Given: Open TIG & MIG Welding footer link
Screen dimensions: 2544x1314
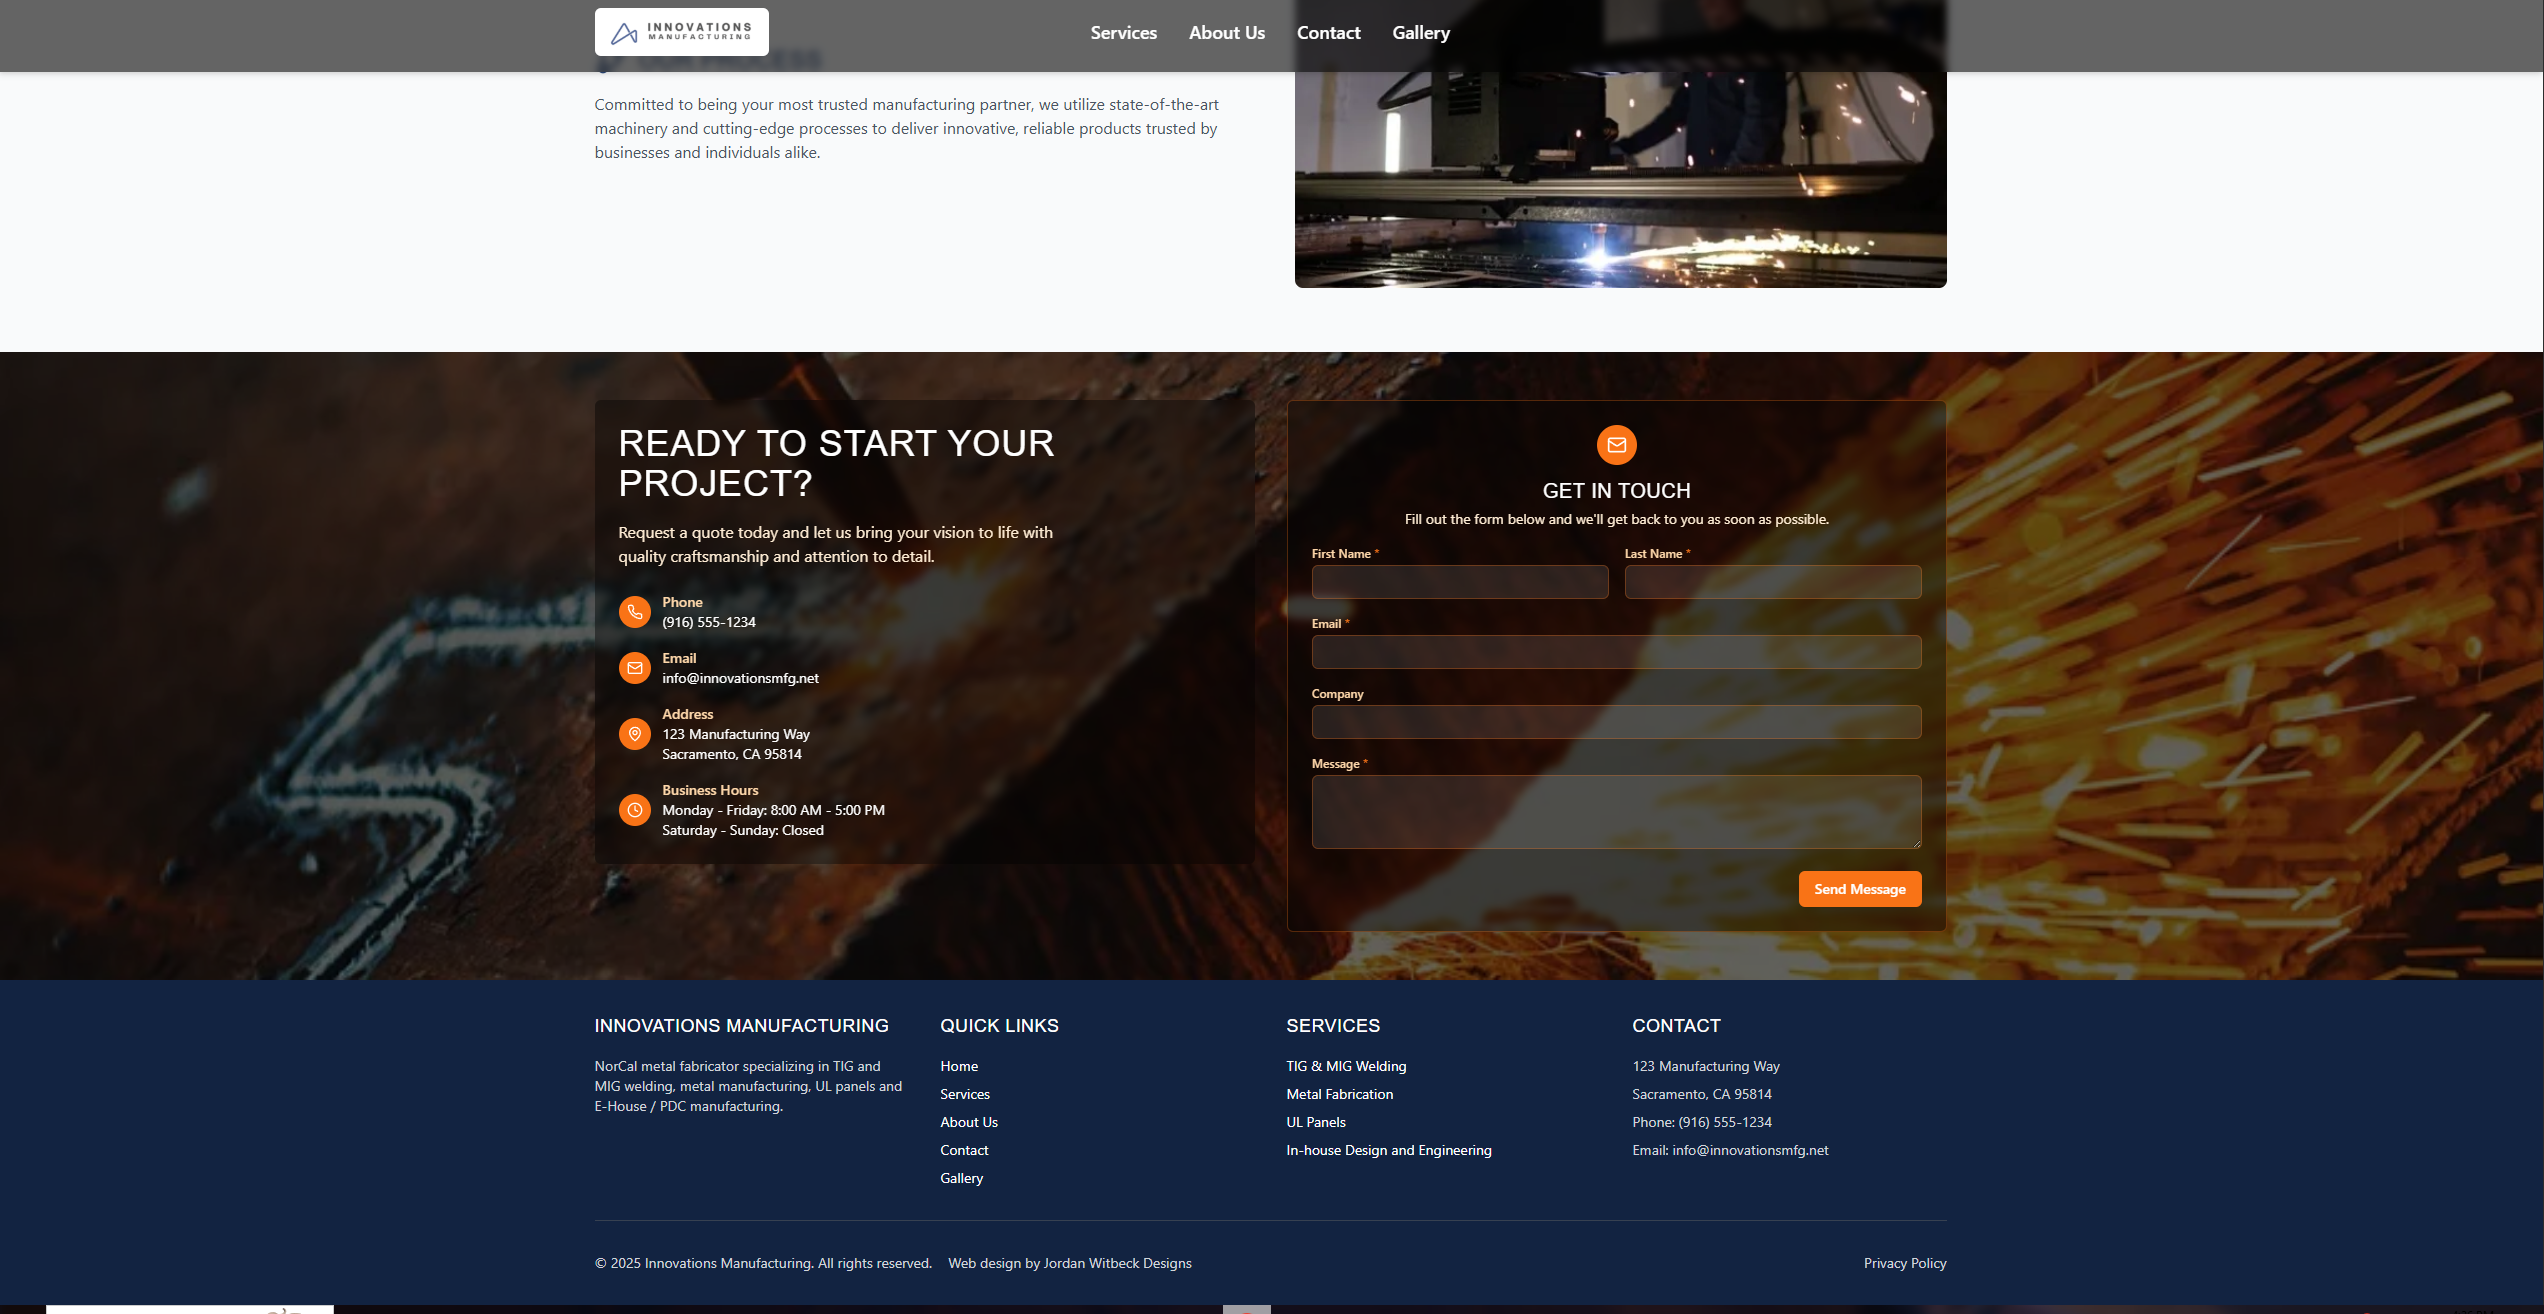Looking at the screenshot, I should point(1346,1066).
